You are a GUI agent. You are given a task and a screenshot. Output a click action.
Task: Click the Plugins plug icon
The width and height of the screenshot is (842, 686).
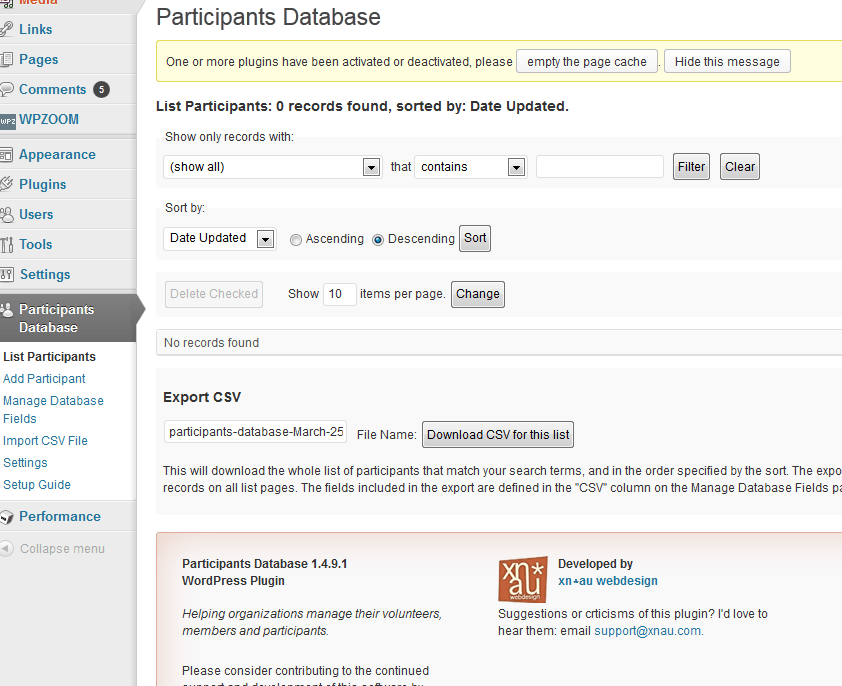pyautogui.click(x=6, y=184)
